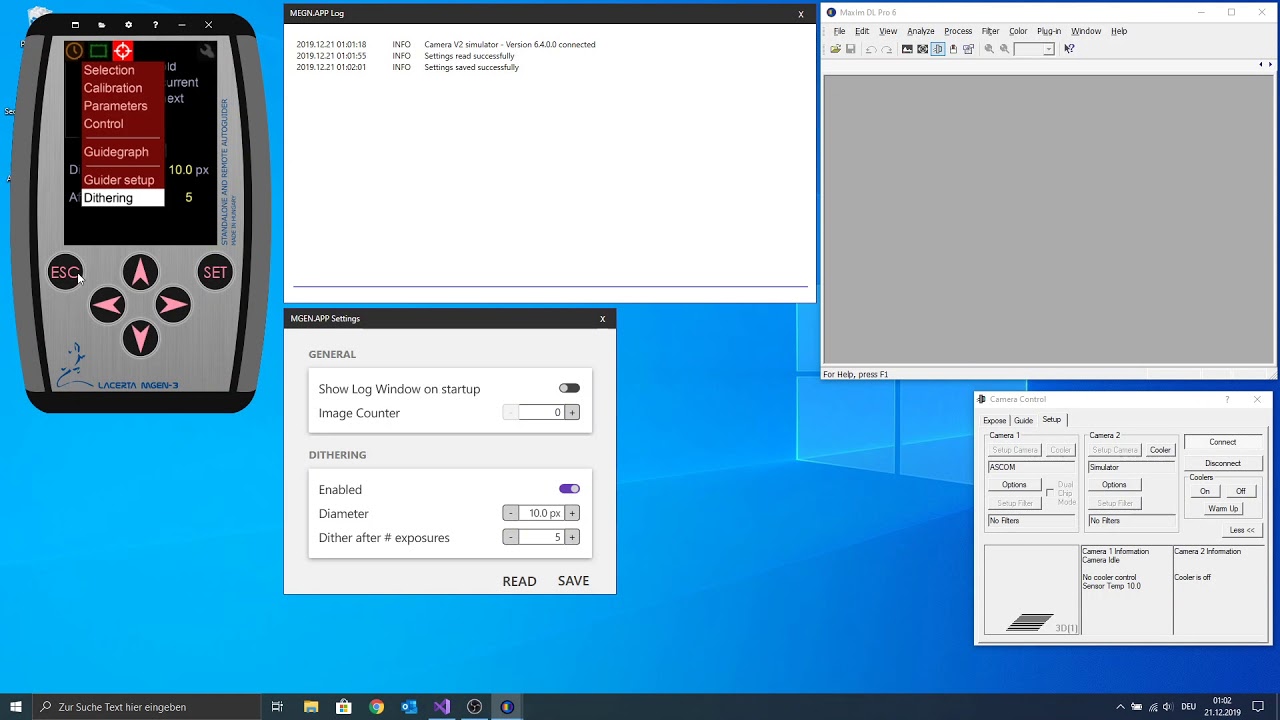Image resolution: width=1280 pixels, height=720 pixels.
Task: Choose Guidegraph in the MGEN menu
Action: [x=116, y=152]
